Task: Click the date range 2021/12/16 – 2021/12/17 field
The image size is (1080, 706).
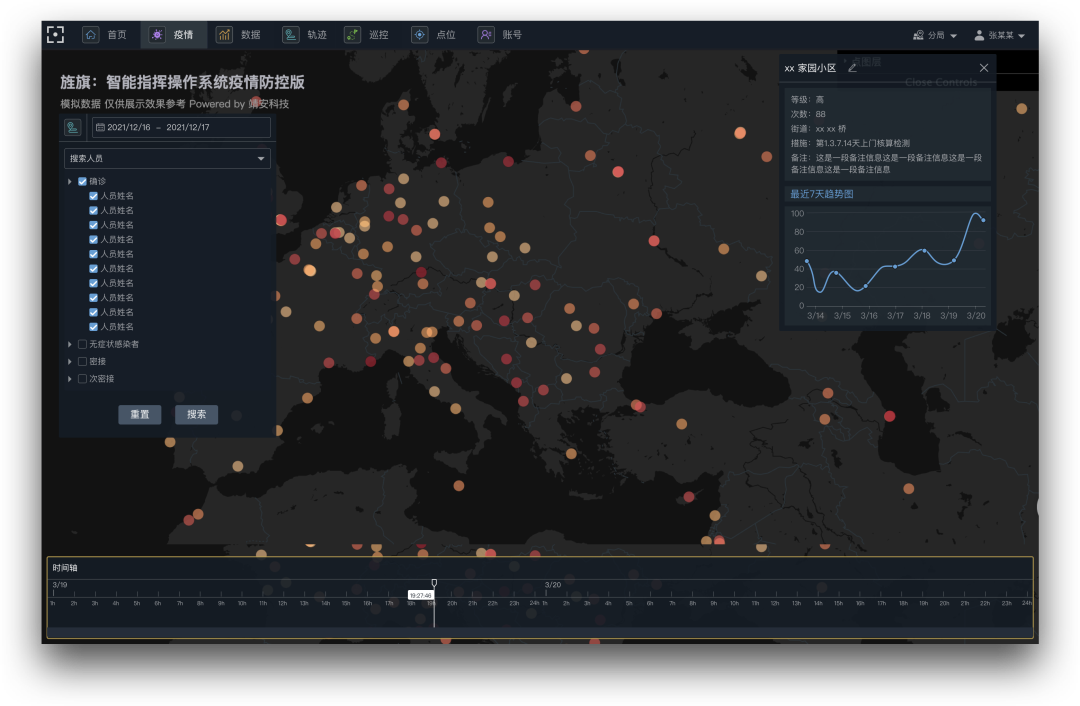Action: click(x=181, y=127)
